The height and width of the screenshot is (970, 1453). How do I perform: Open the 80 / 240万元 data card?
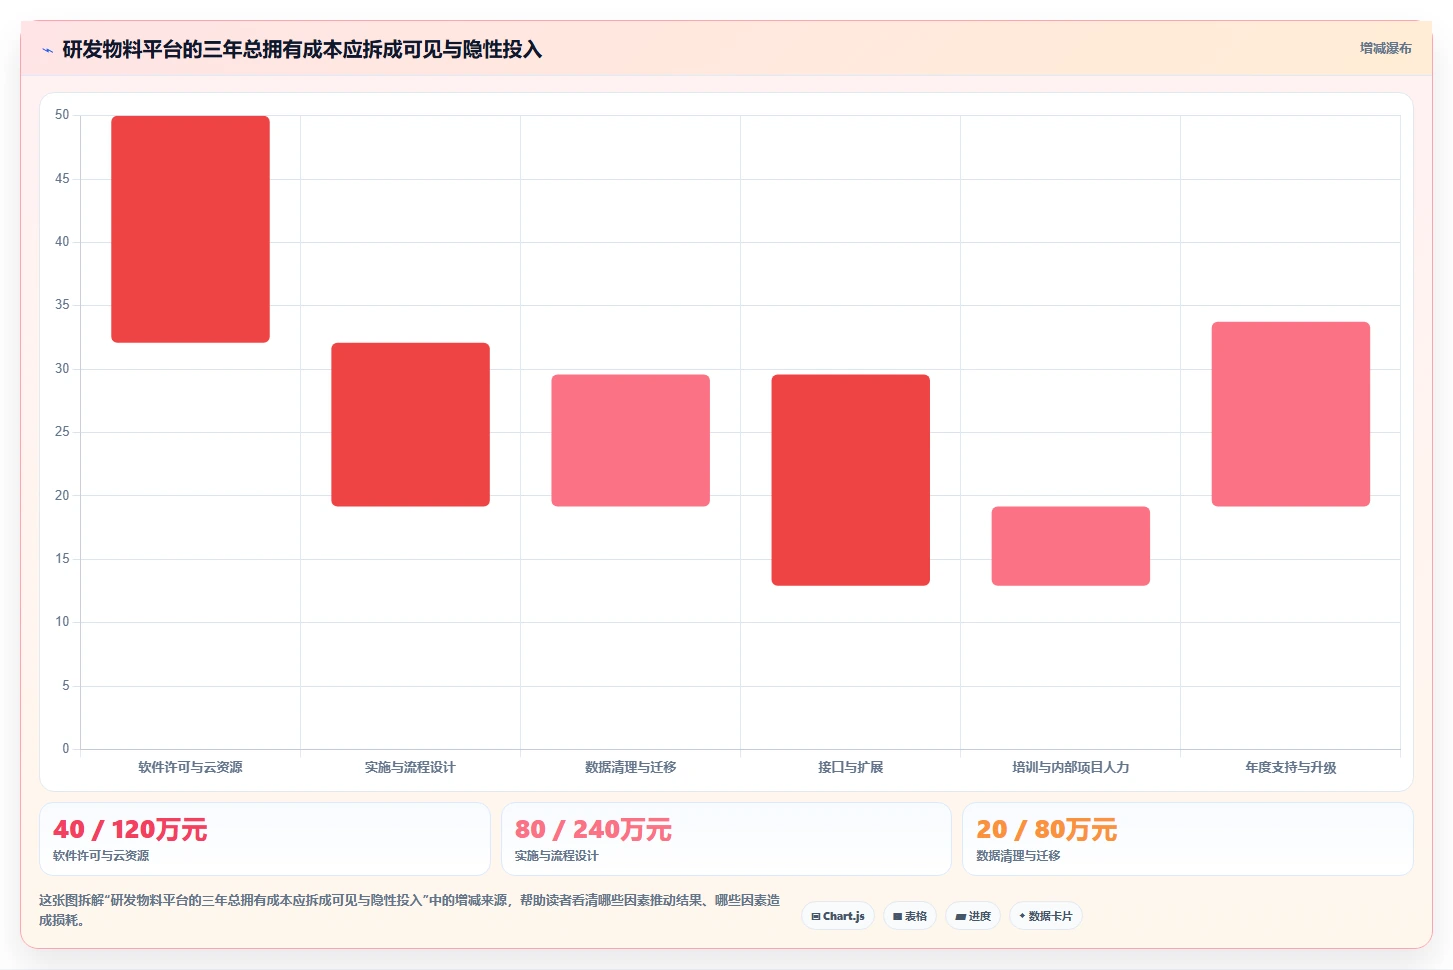pos(726,839)
